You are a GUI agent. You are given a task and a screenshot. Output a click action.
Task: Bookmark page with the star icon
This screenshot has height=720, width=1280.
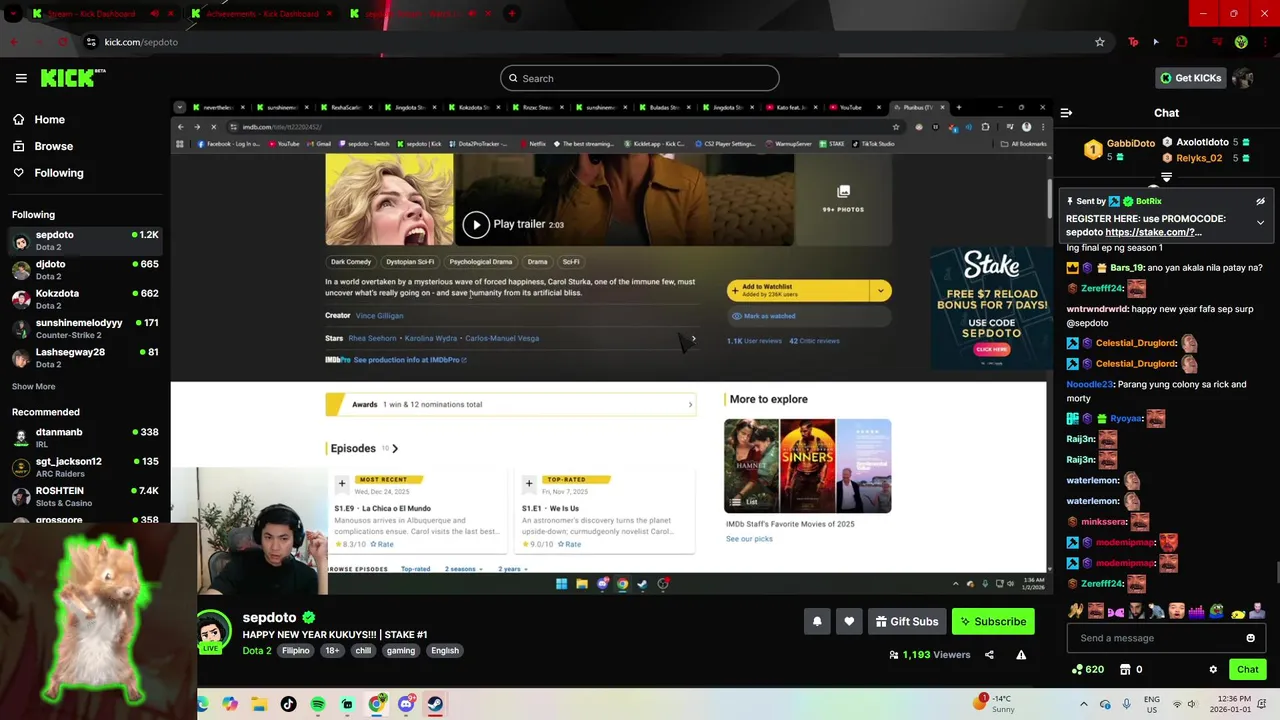click(1100, 42)
